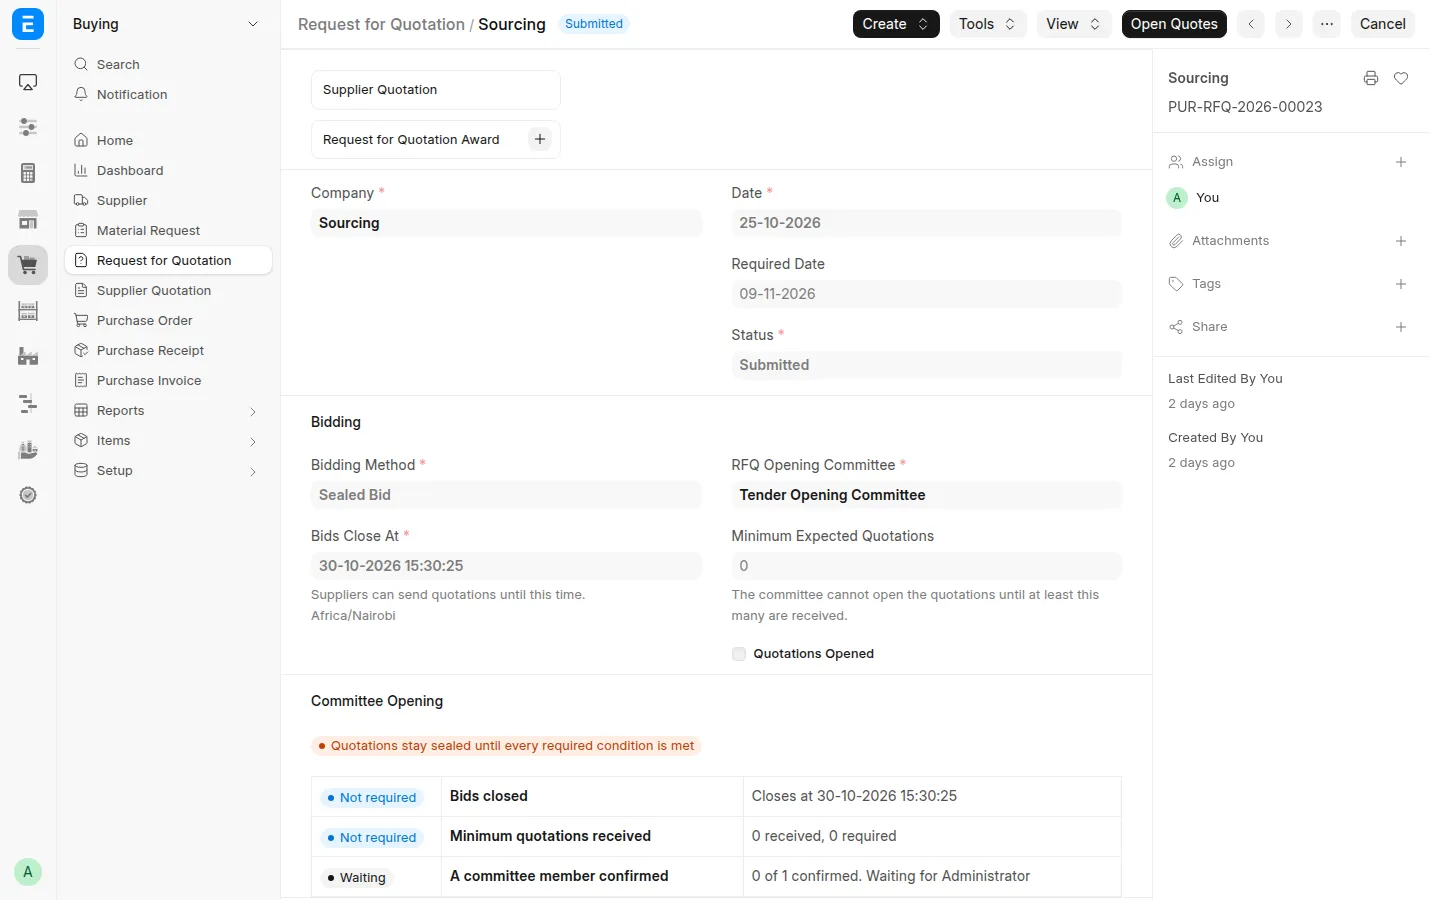Go to next document arrow
Image resolution: width=1440 pixels, height=900 pixels.
[1289, 24]
